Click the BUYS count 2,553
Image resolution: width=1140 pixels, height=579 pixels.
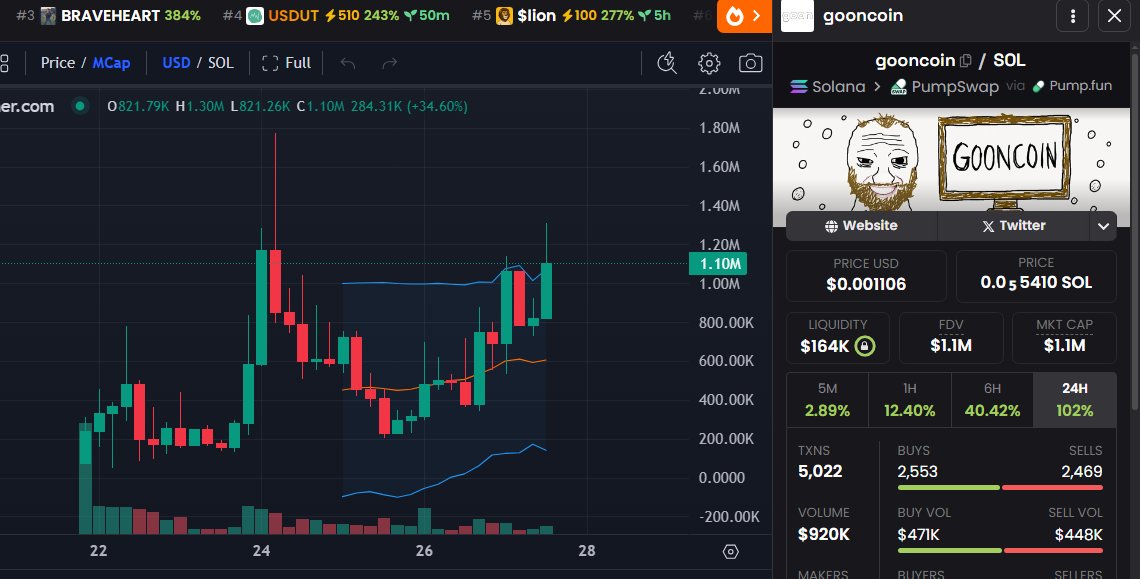click(918, 471)
